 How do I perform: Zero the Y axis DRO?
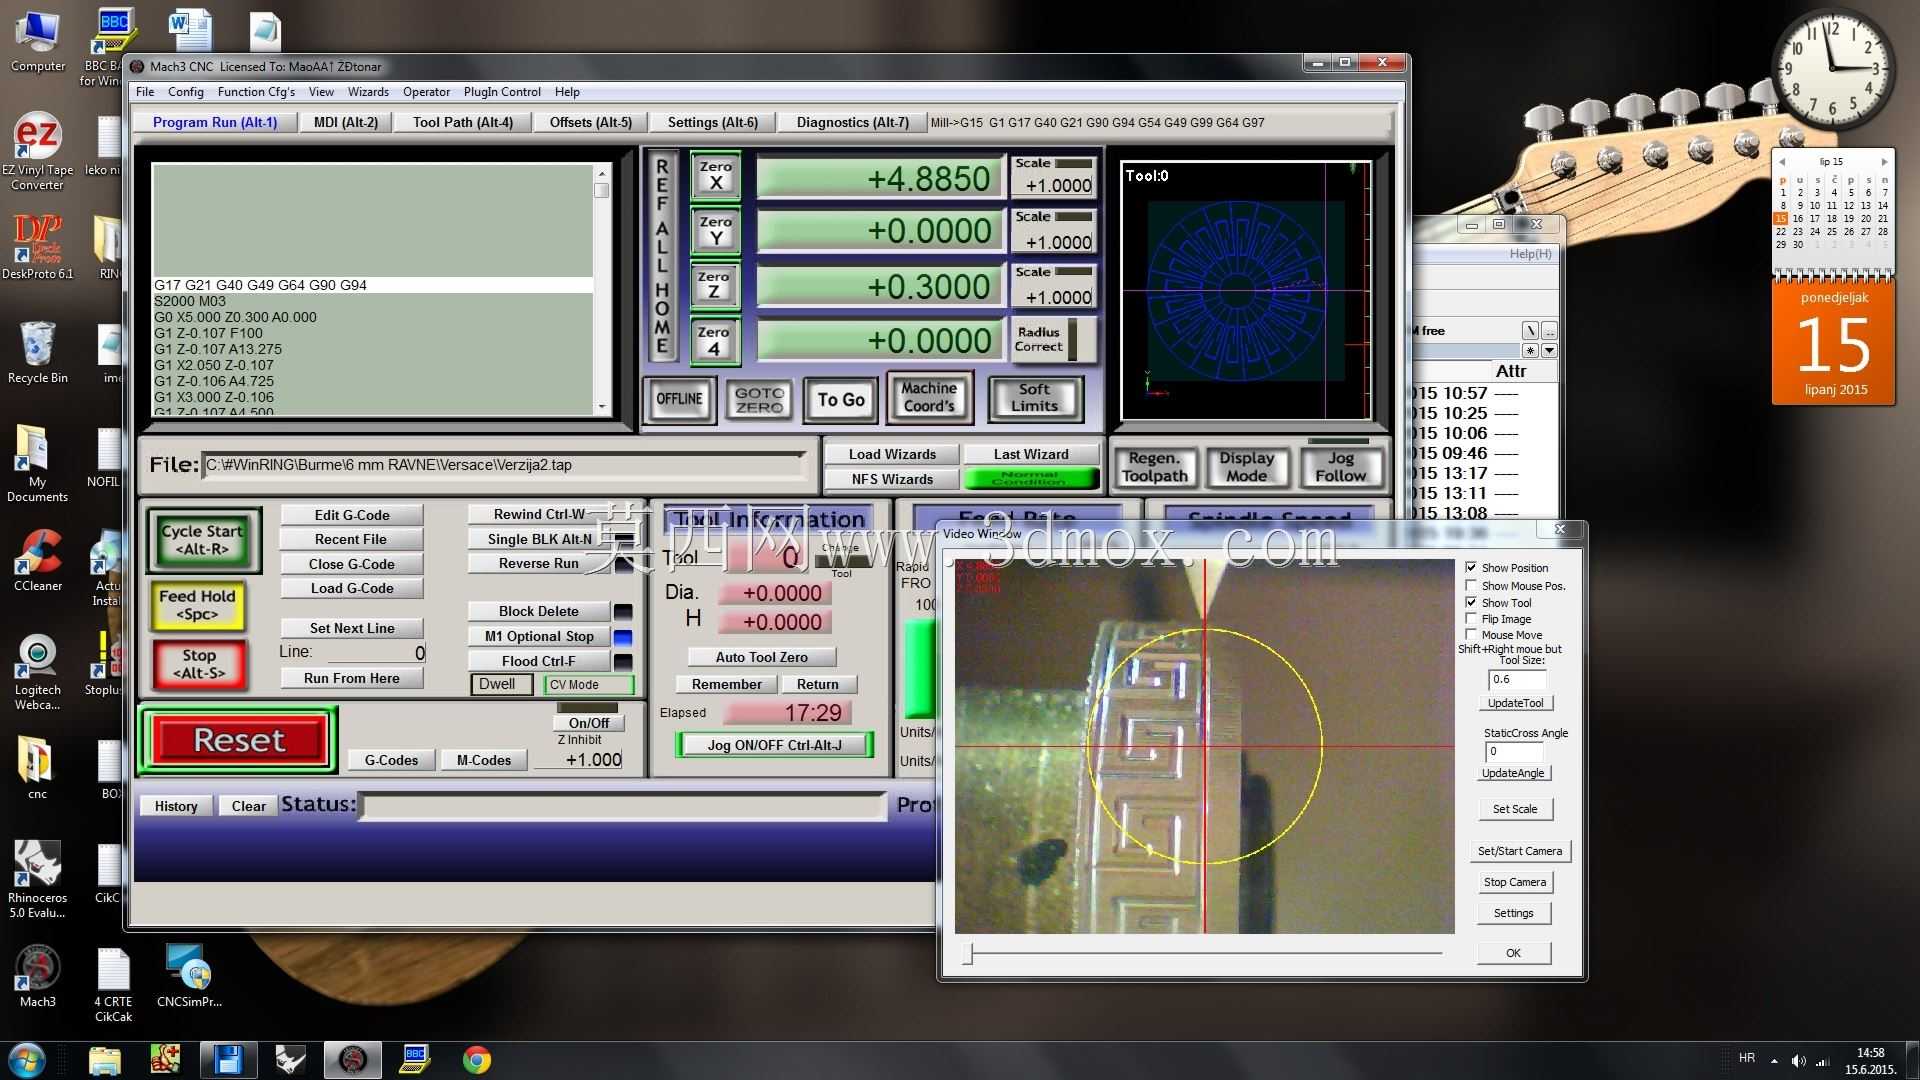click(x=715, y=231)
